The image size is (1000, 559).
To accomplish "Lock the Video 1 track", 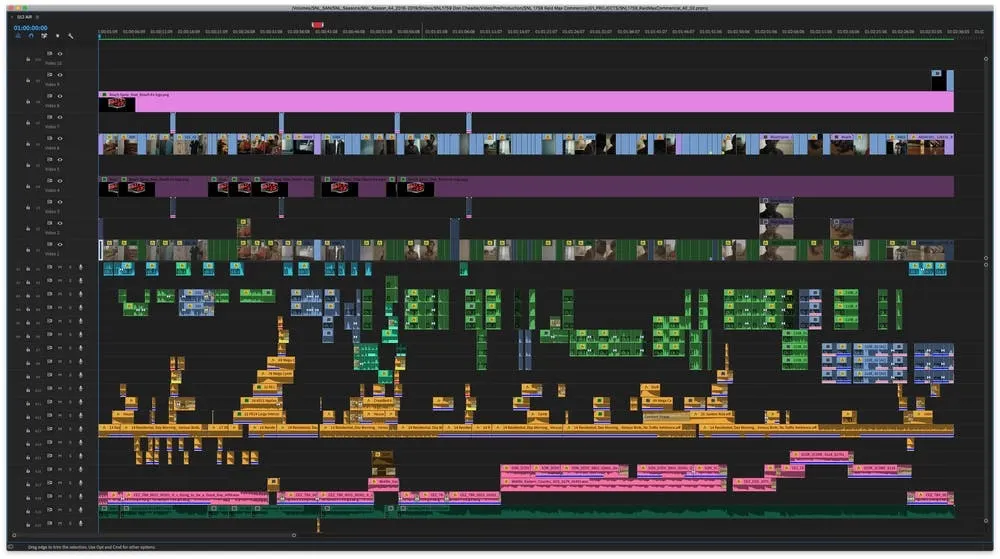I will 28,250.
